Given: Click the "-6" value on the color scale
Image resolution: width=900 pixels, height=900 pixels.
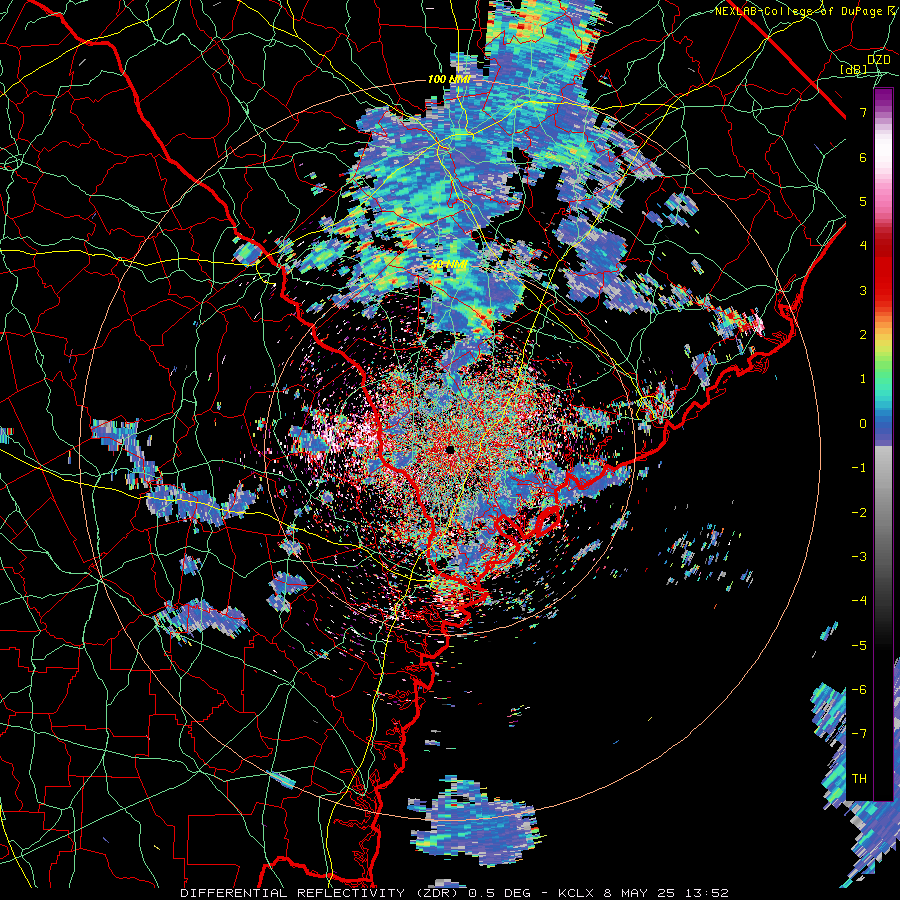Looking at the screenshot, I should 859,690.
